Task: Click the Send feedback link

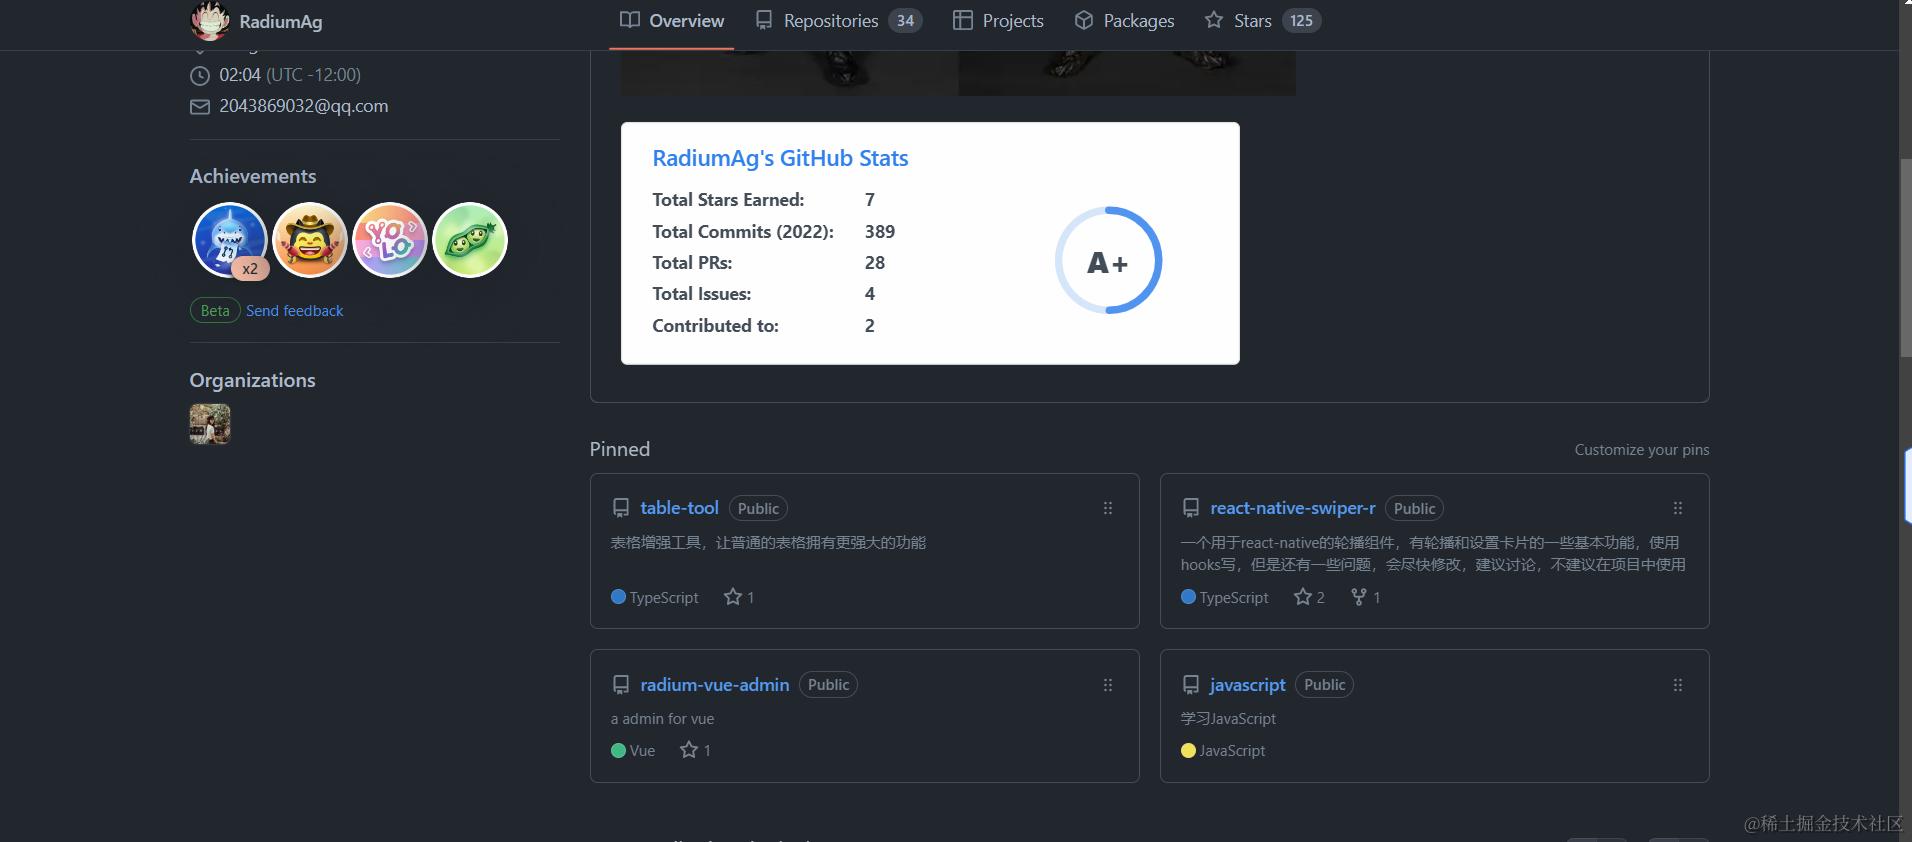Action: 295,311
